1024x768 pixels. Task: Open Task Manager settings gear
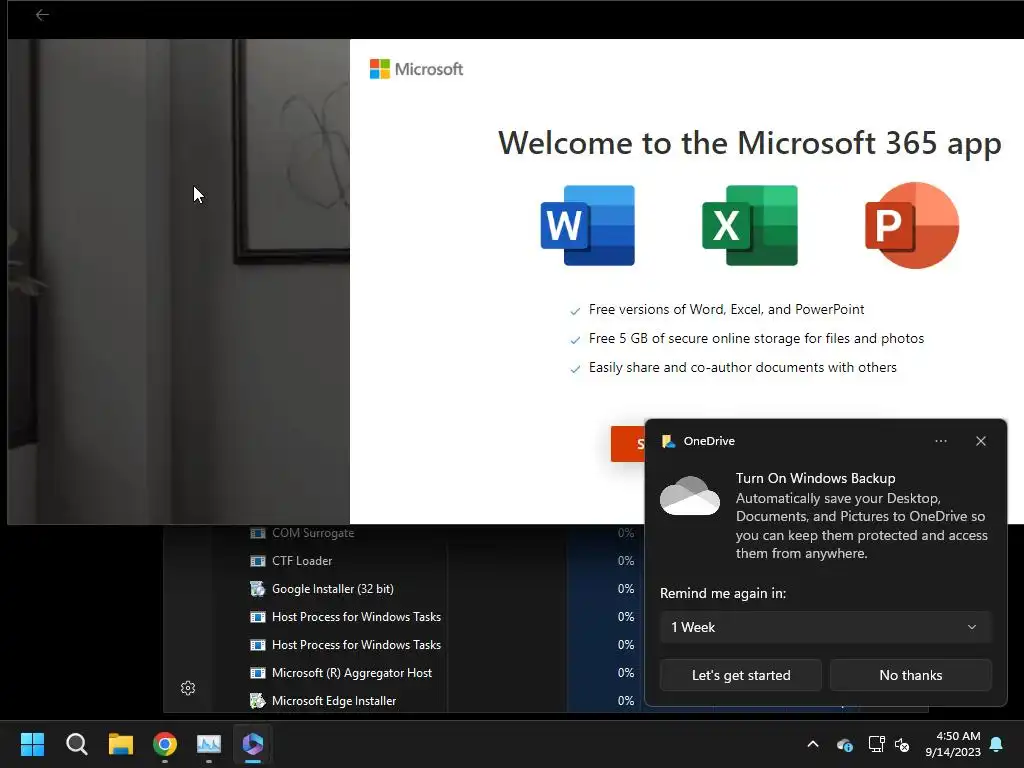[x=188, y=688]
